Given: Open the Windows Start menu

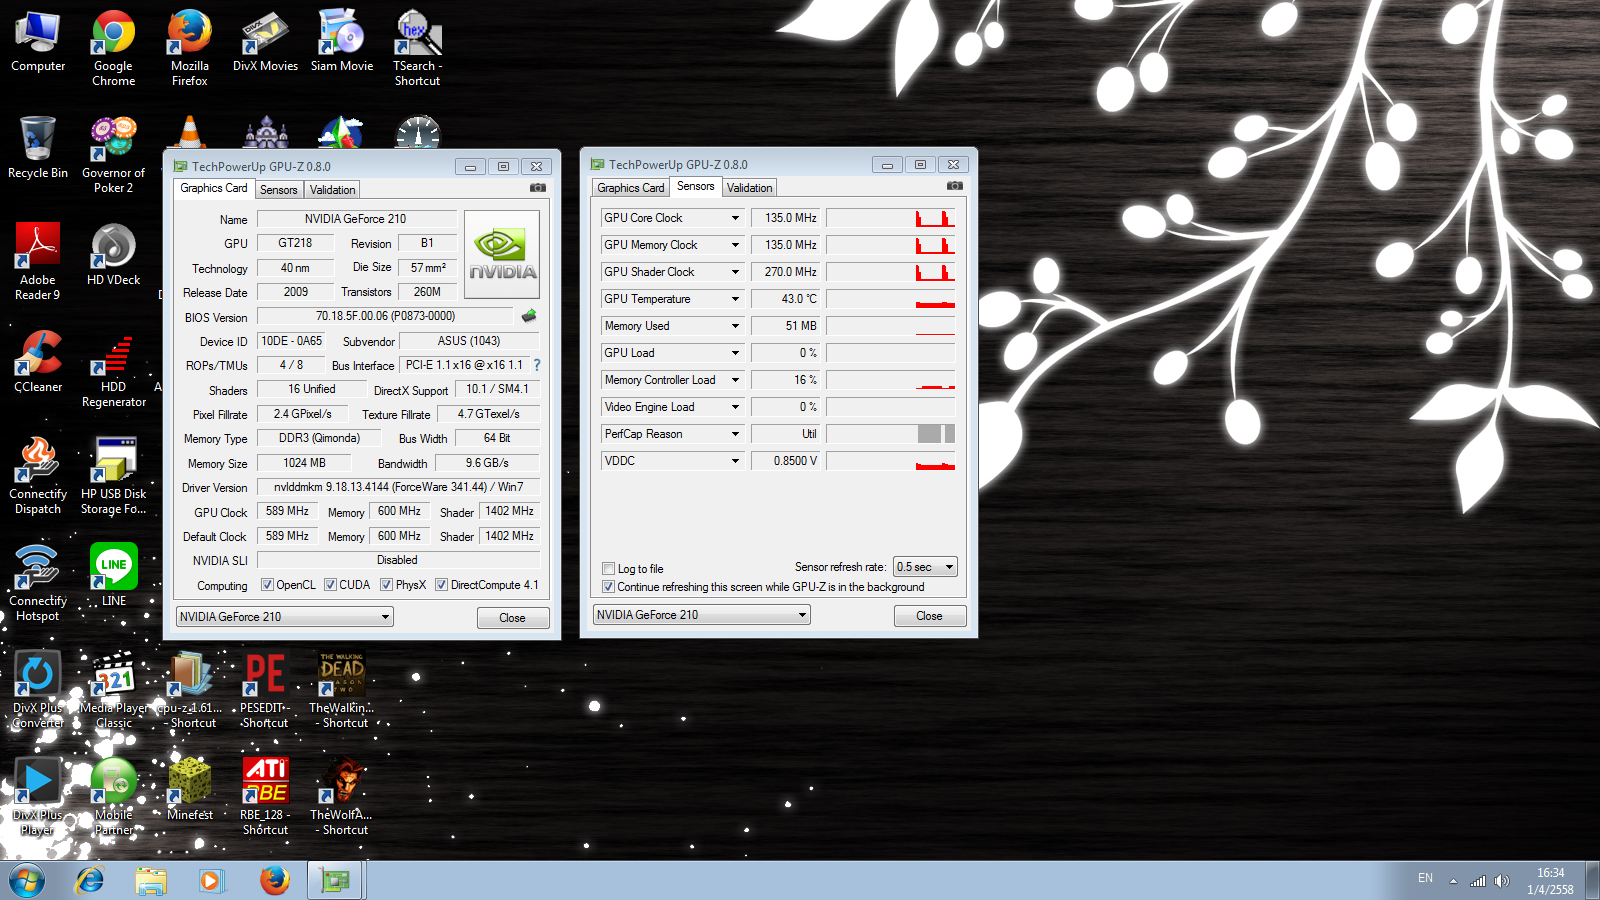Looking at the screenshot, I should click(x=27, y=881).
